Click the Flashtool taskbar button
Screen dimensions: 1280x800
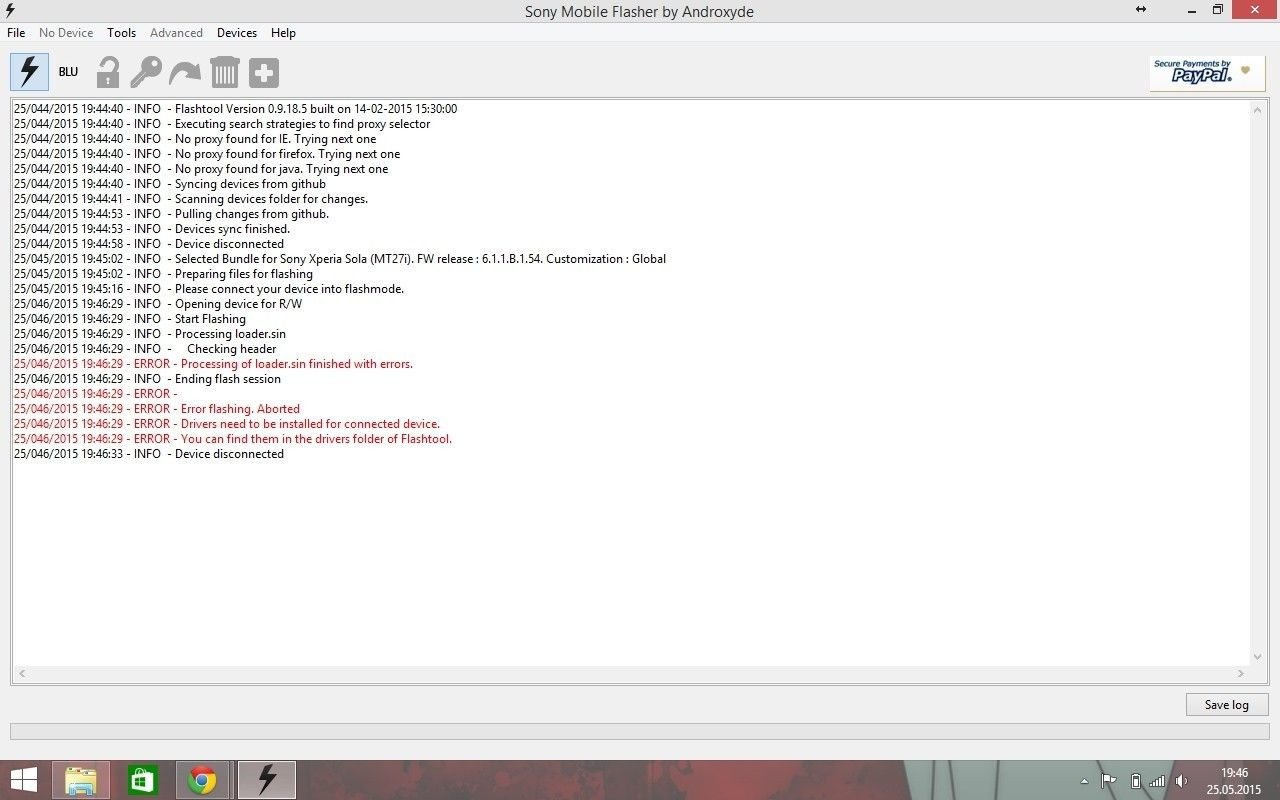(266, 780)
